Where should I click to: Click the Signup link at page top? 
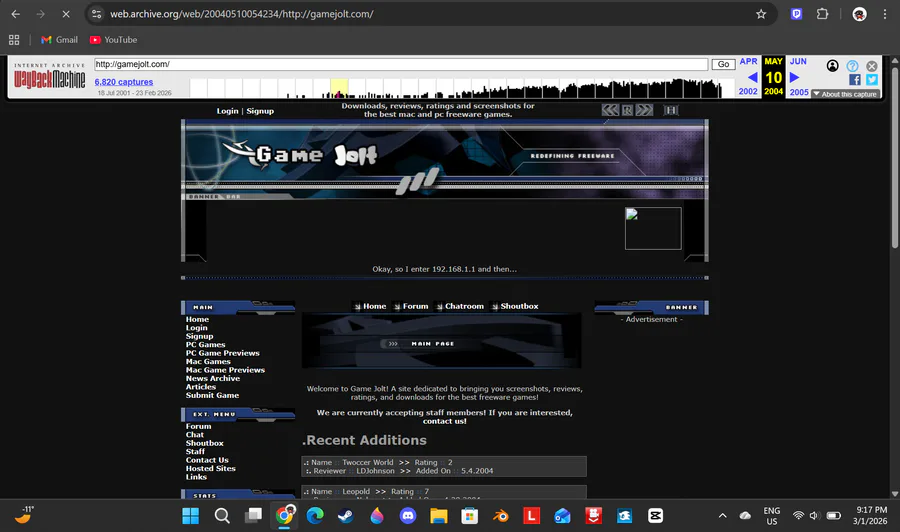pyautogui.click(x=260, y=111)
